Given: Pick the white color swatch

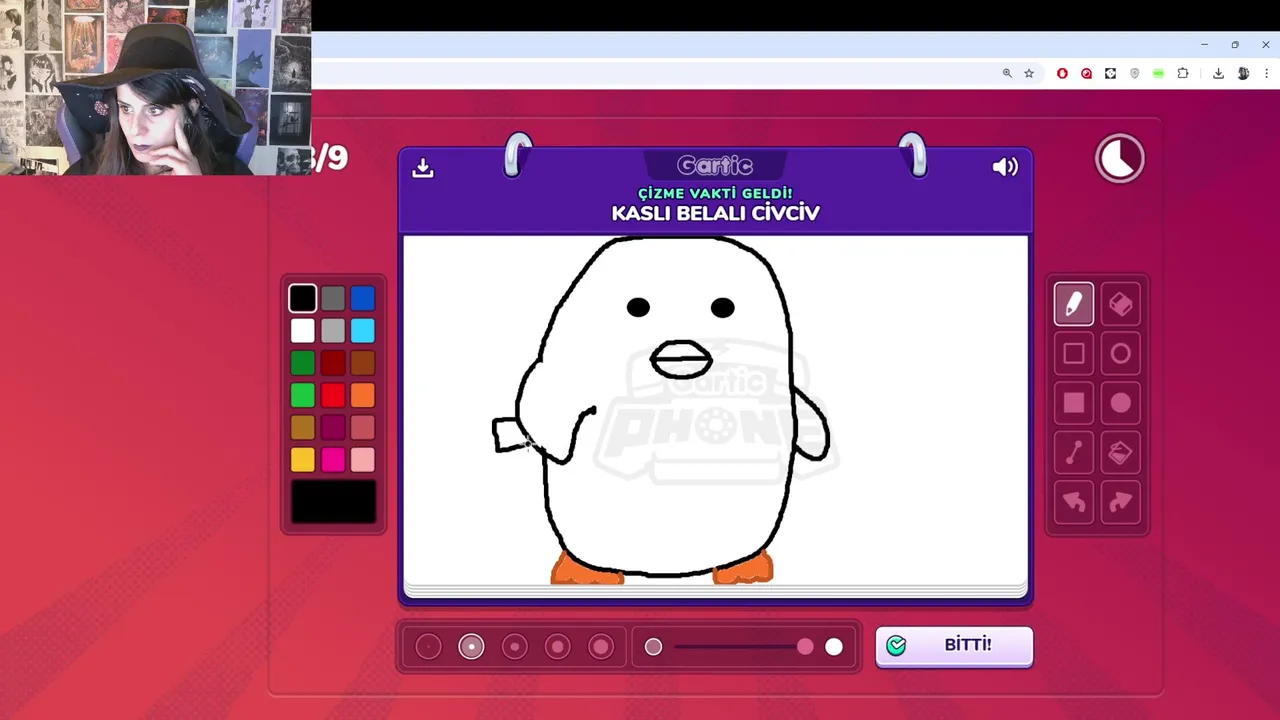Looking at the screenshot, I should pyautogui.click(x=303, y=330).
